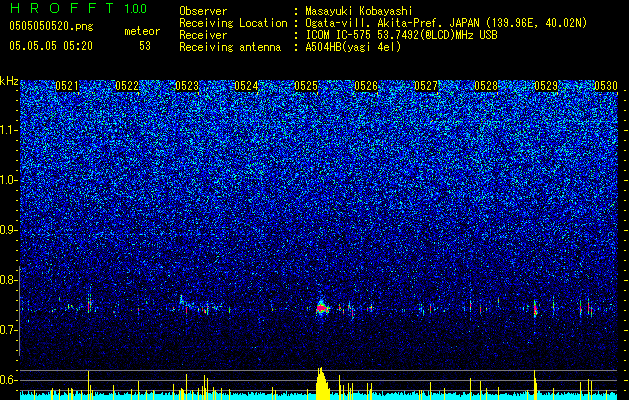Click the 0526 time marker

coord(366,86)
